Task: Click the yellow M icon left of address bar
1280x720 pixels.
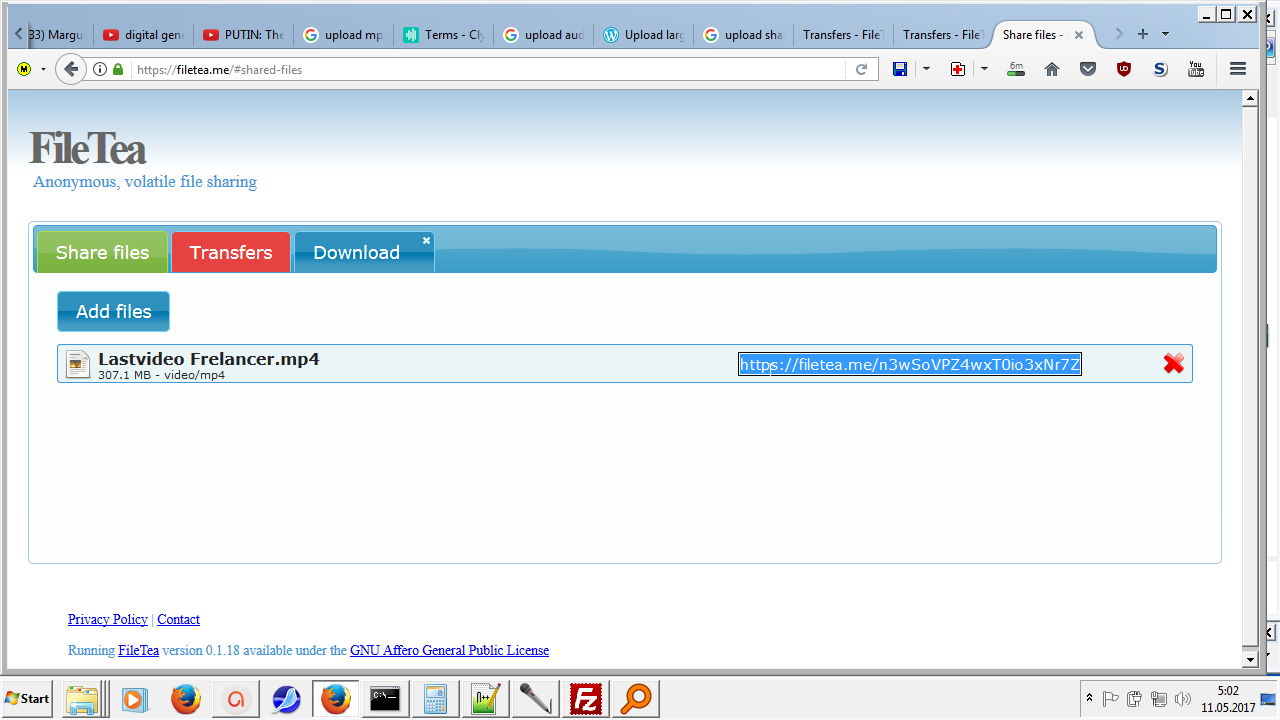Action: click(x=24, y=70)
